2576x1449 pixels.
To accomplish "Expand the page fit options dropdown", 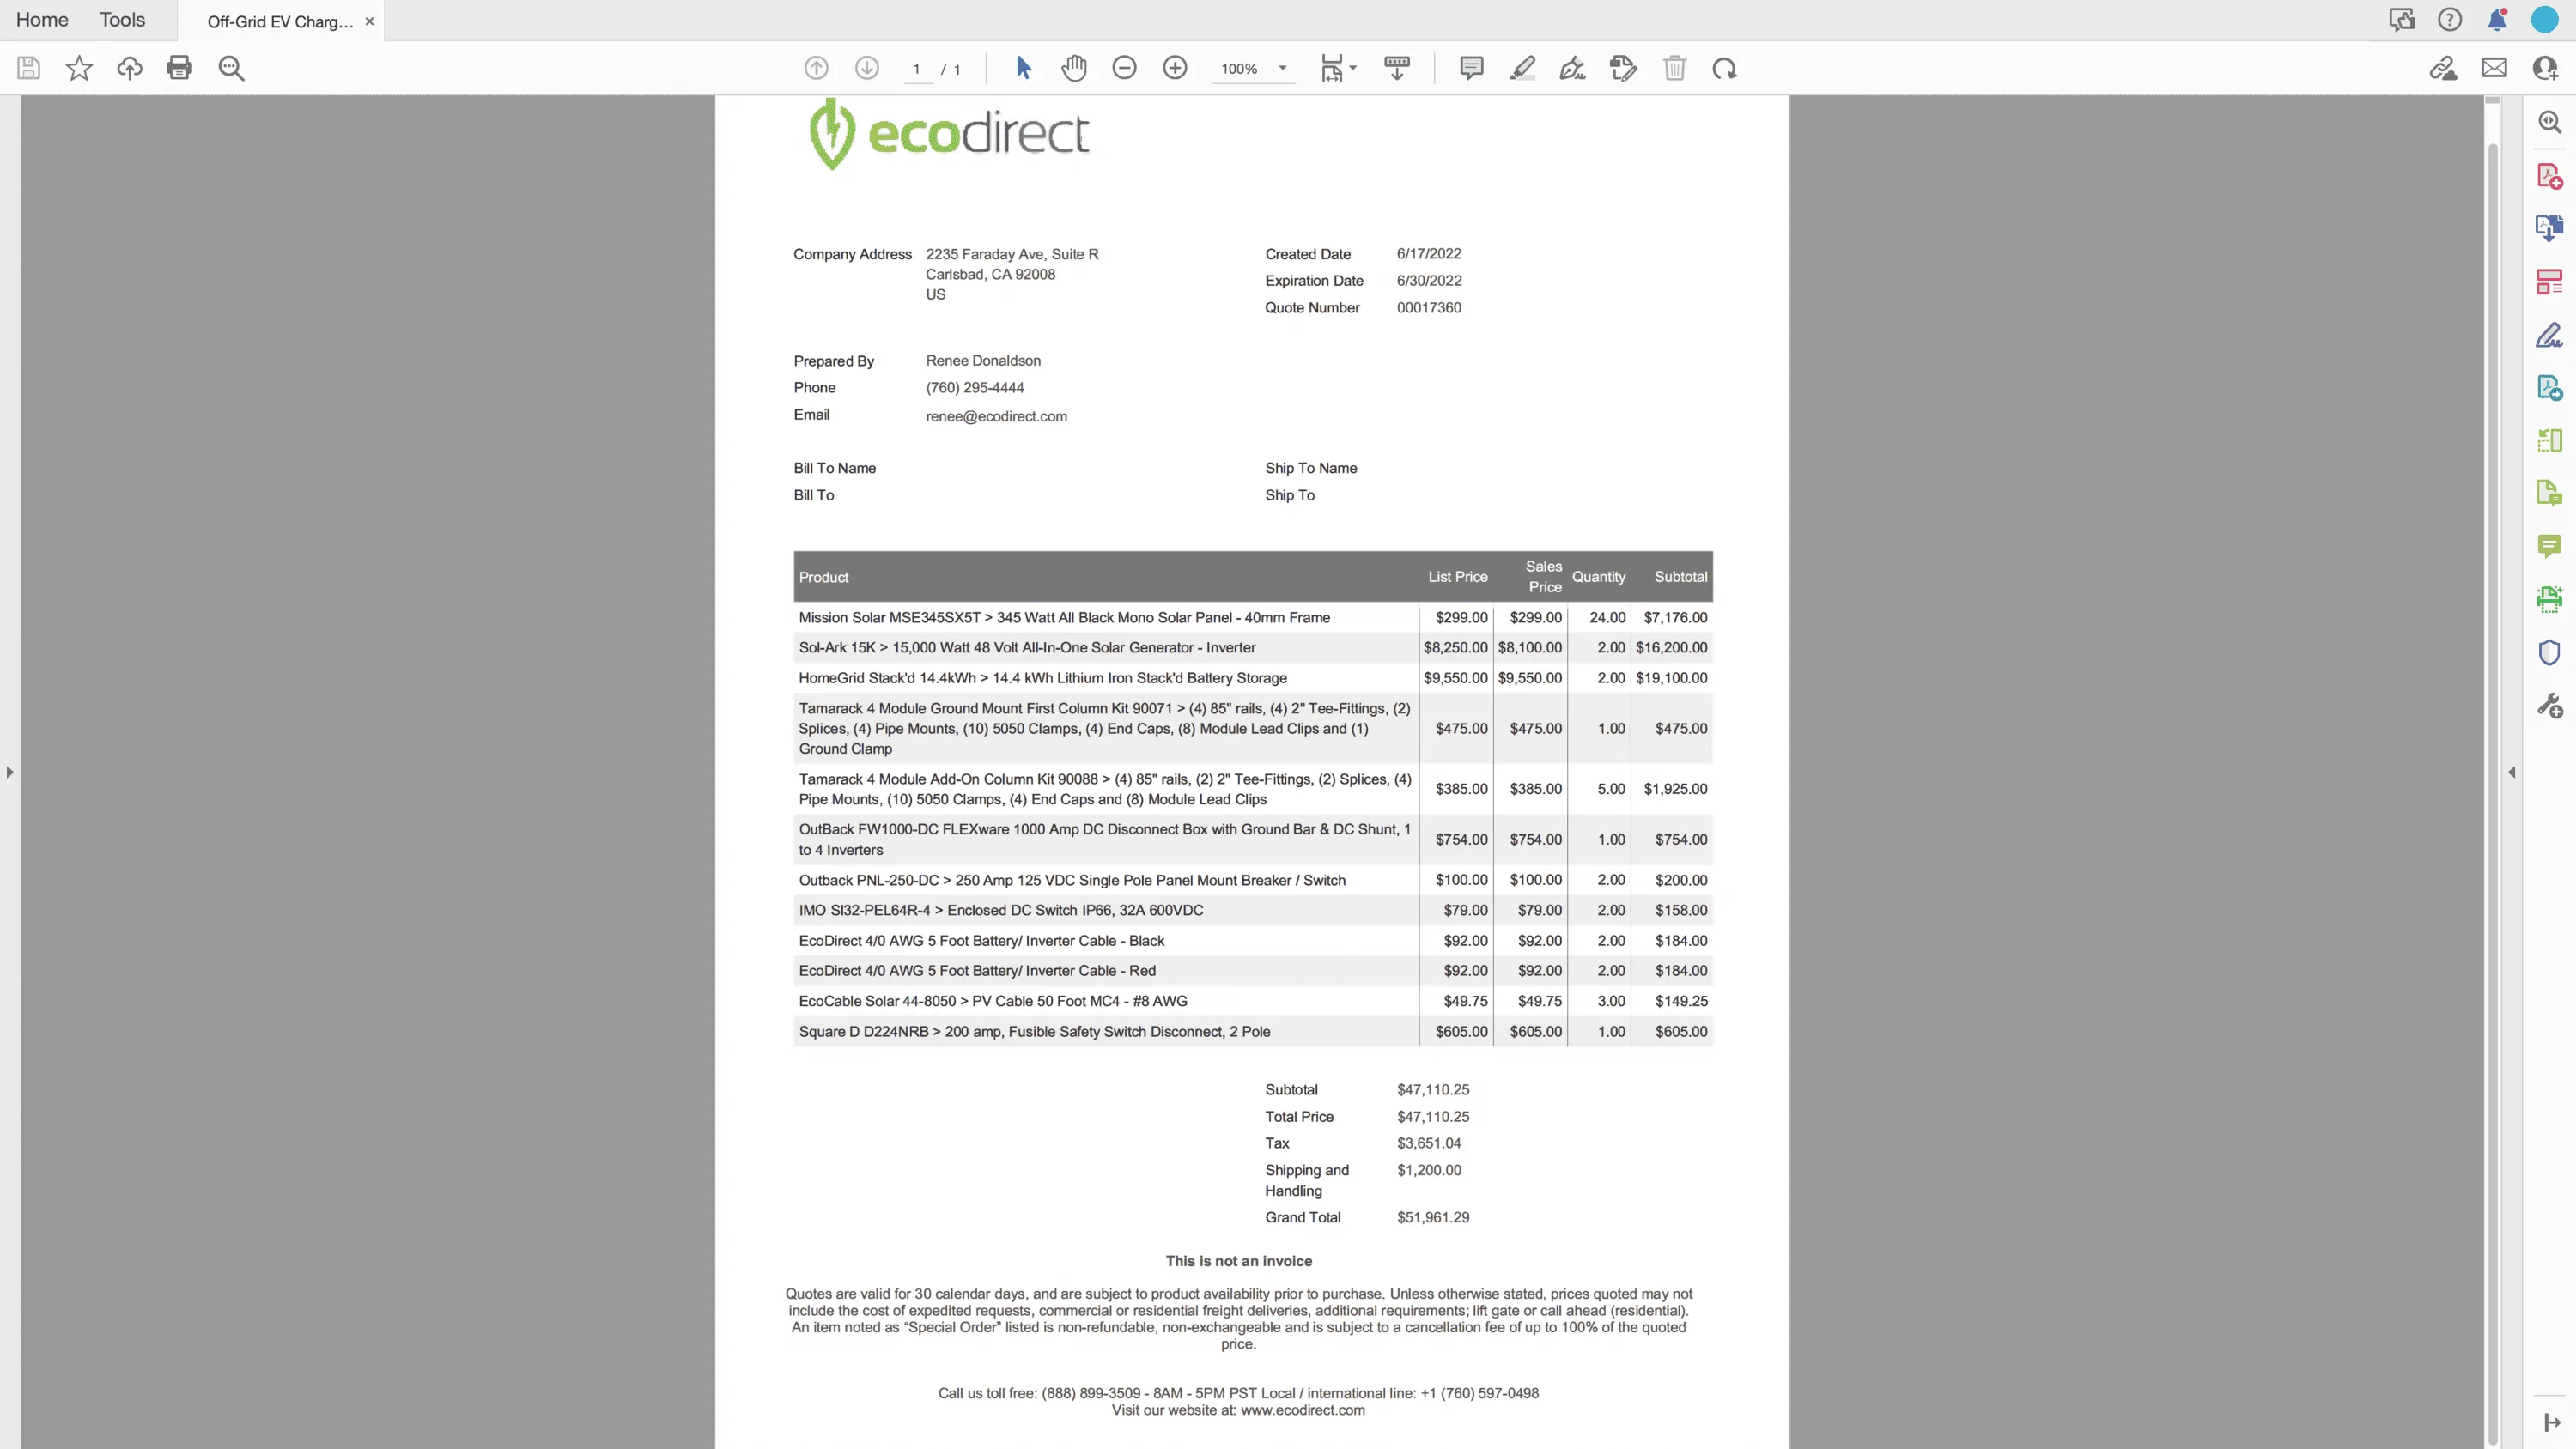I will click(x=1353, y=68).
